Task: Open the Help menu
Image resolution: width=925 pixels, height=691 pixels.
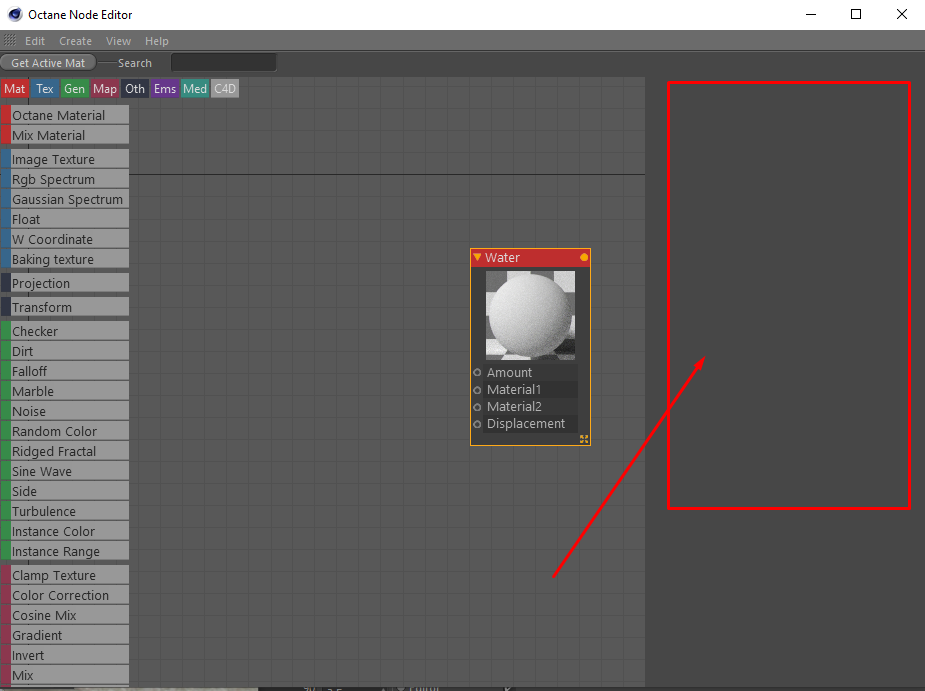Action: 157,41
